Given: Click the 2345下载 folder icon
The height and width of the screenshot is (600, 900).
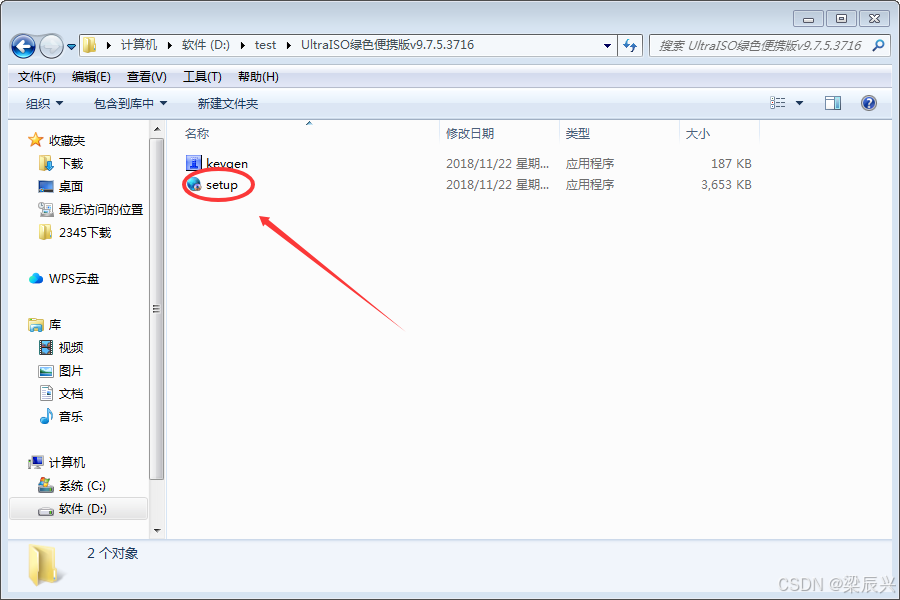Looking at the screenshot, I should [45, 232].
